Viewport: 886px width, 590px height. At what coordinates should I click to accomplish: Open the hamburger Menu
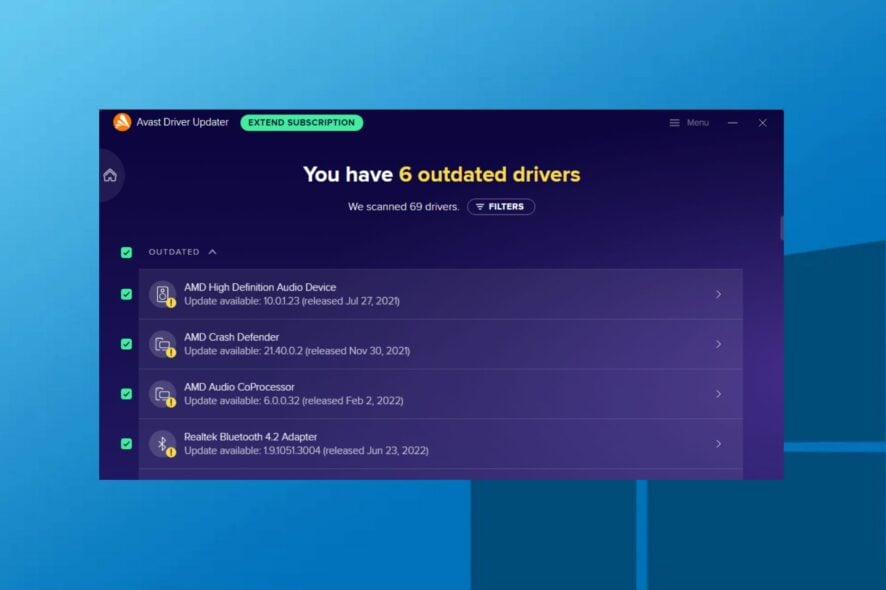coord(689,123)
